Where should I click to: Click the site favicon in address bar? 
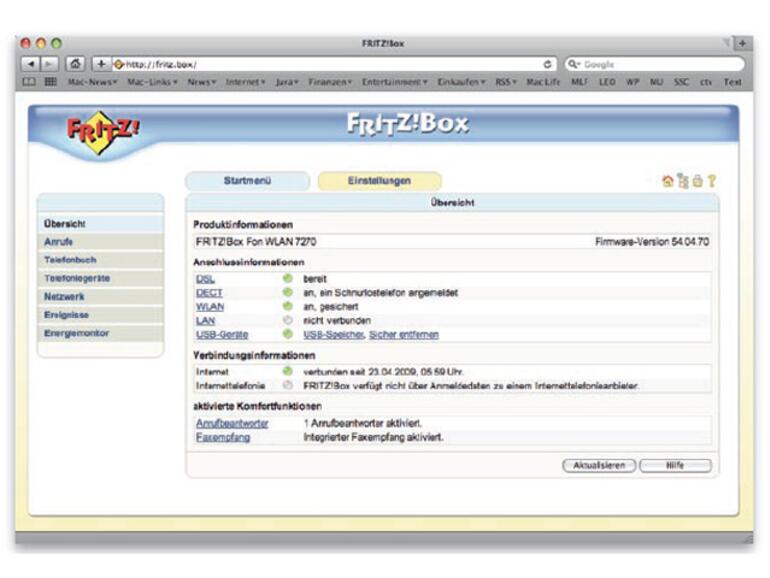[118, 64]
